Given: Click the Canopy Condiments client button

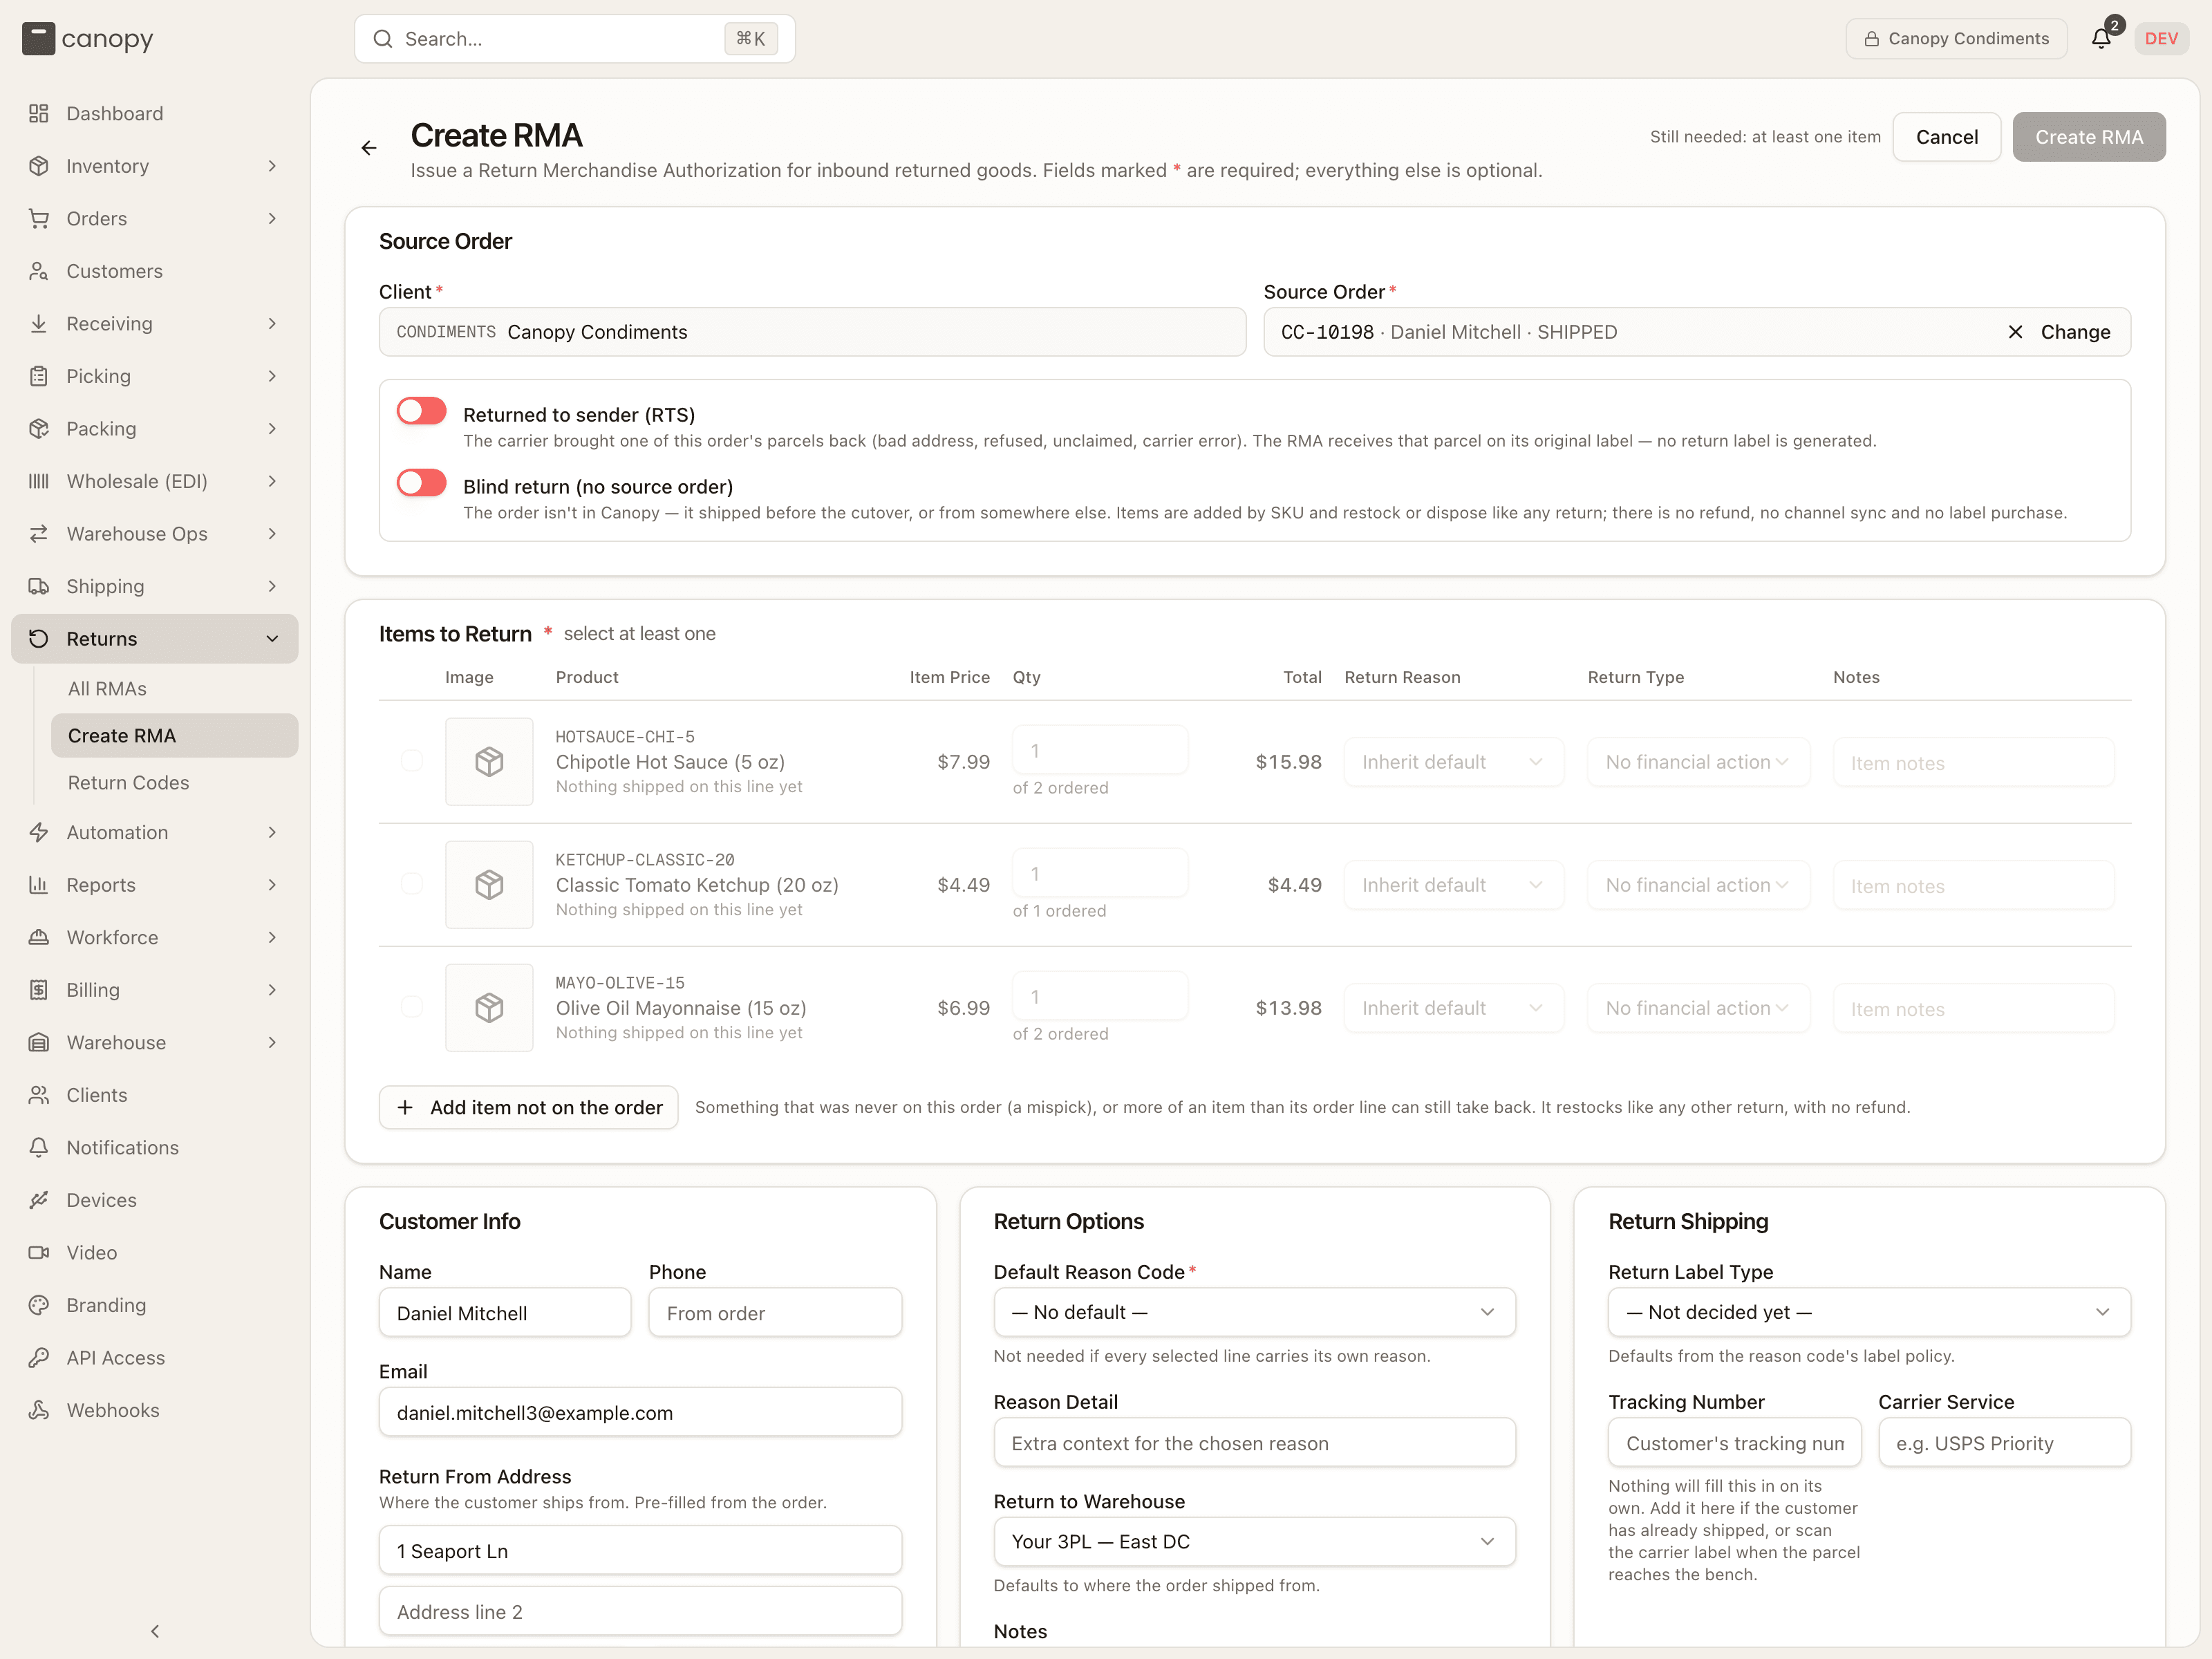Looking at the screenshot, I should (1956, 38).
